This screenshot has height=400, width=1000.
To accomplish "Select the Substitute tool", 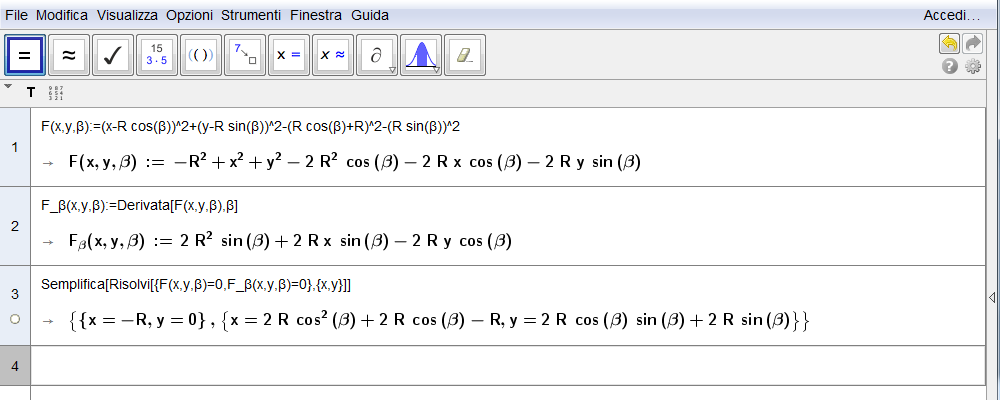I will 245,56.
